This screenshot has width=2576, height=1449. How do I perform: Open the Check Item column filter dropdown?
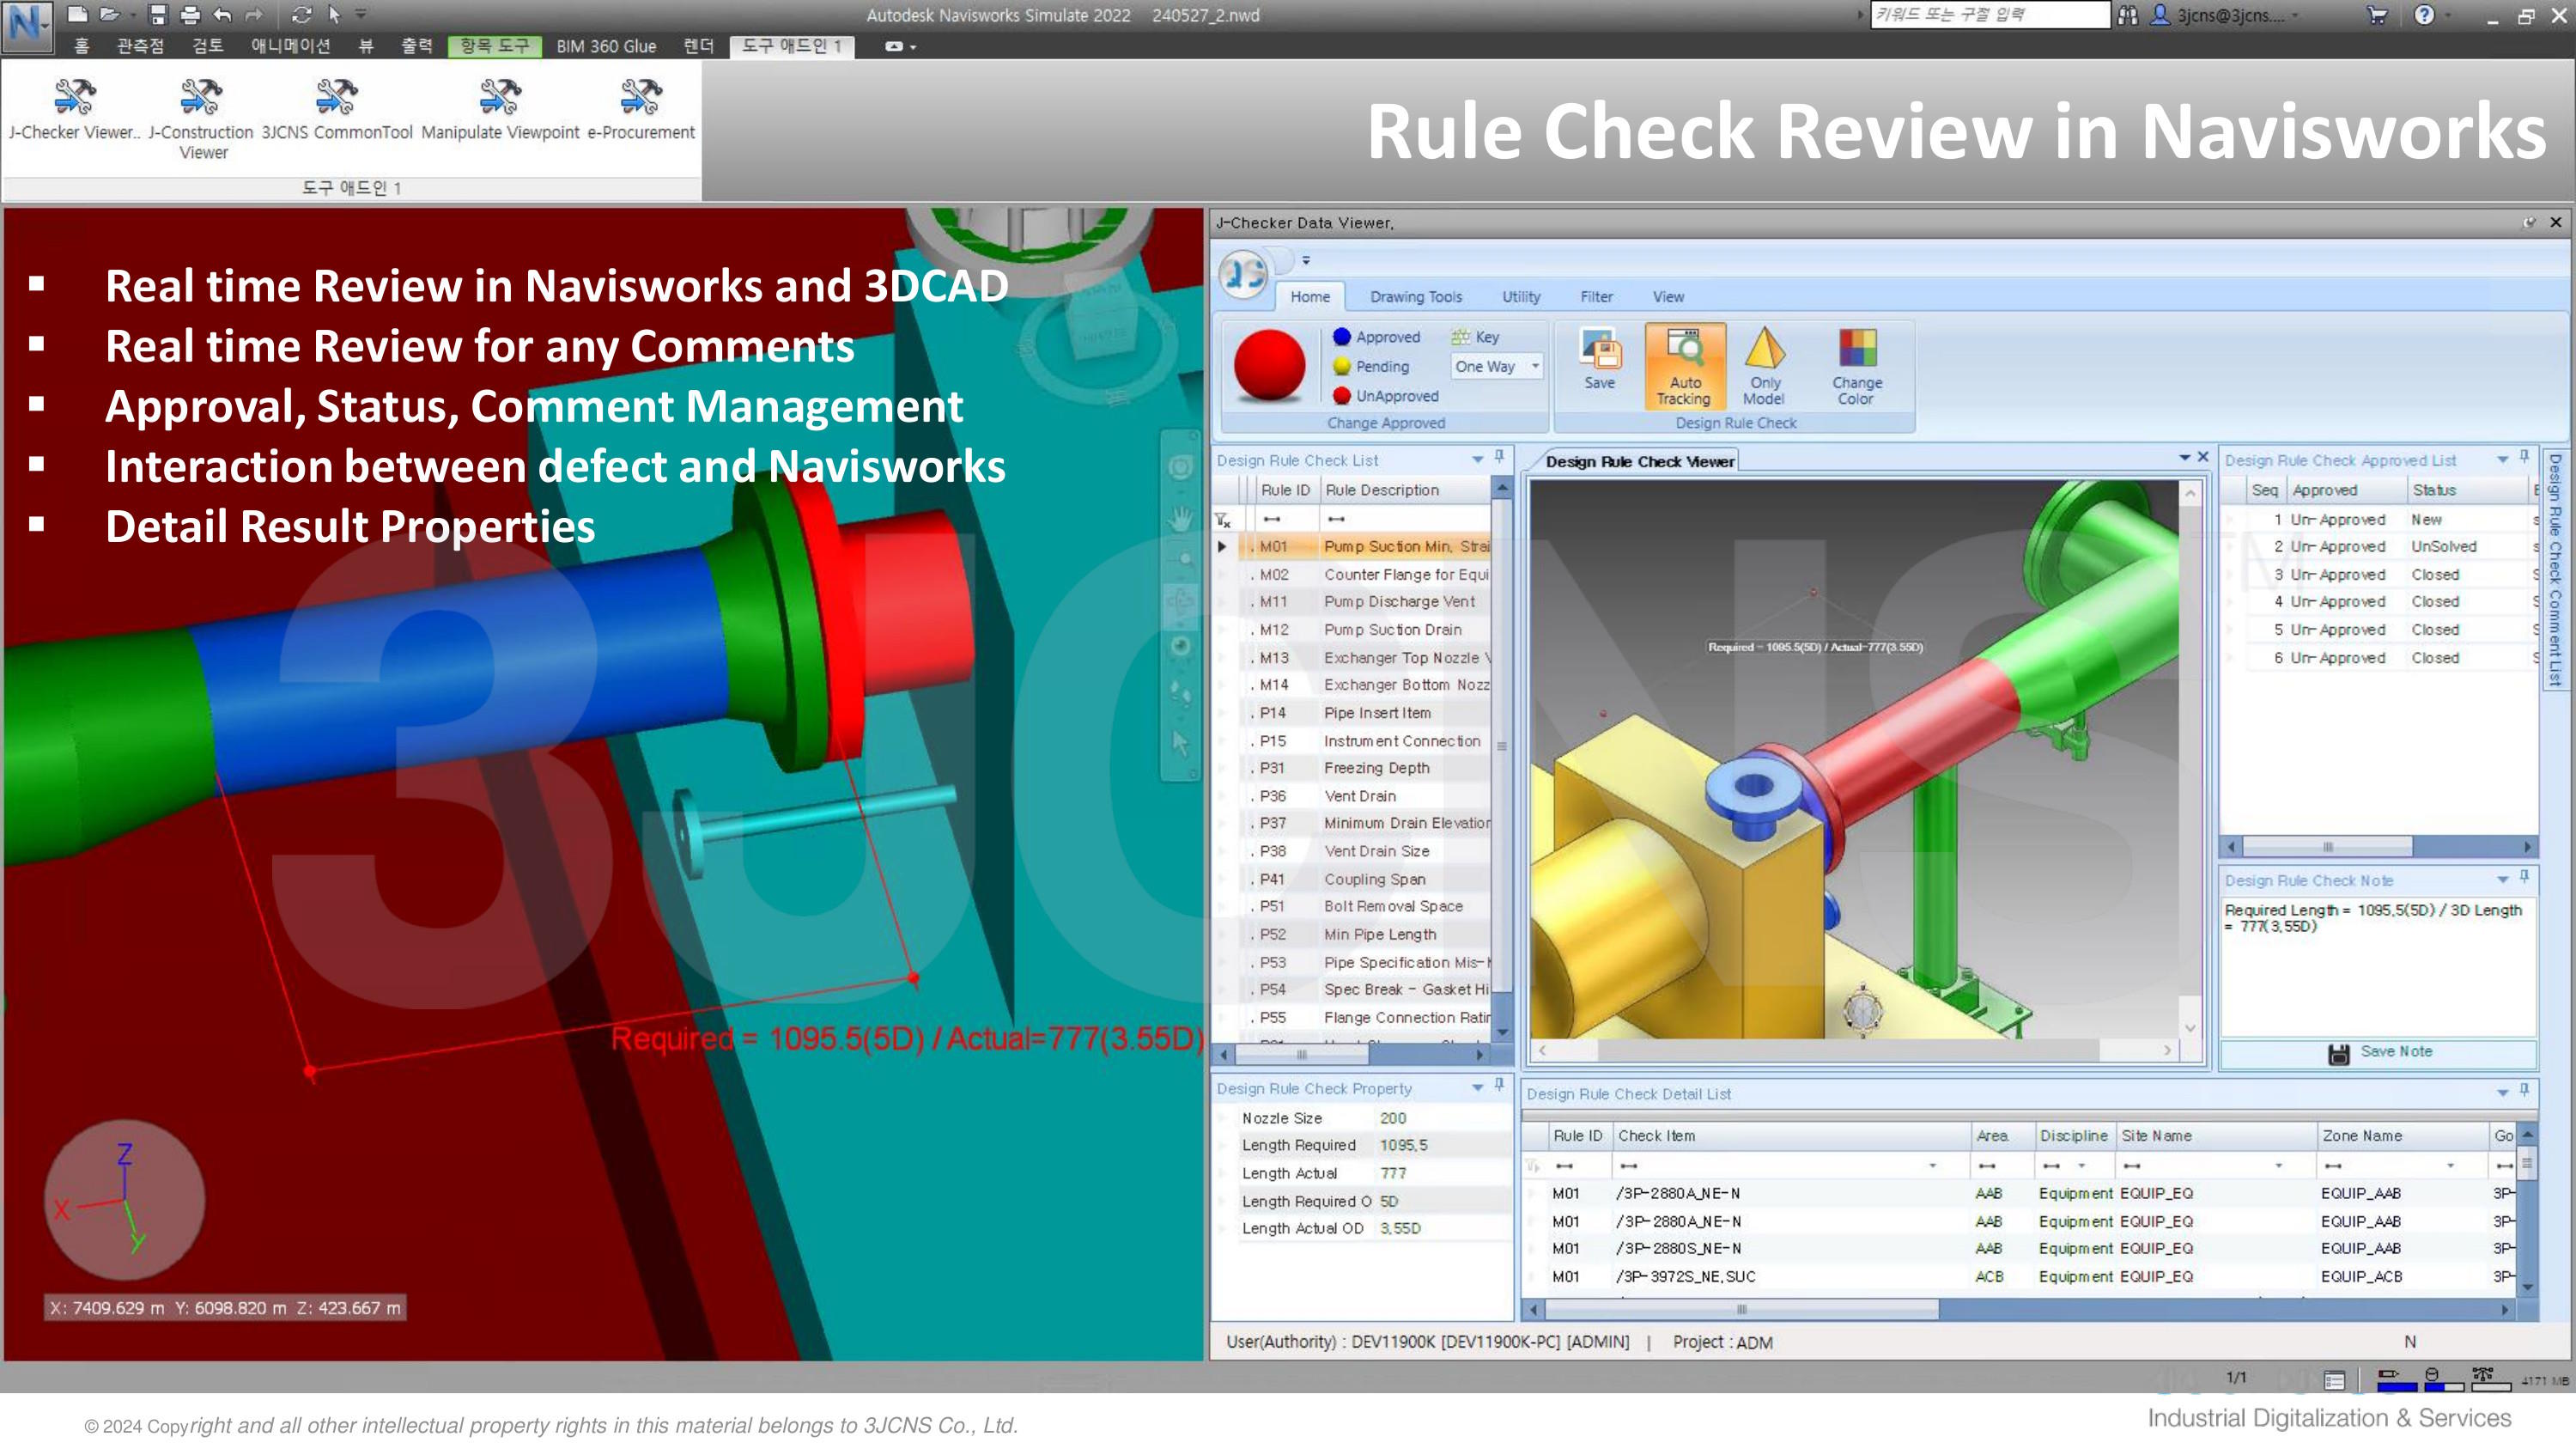click(x=1932, y=1166)
